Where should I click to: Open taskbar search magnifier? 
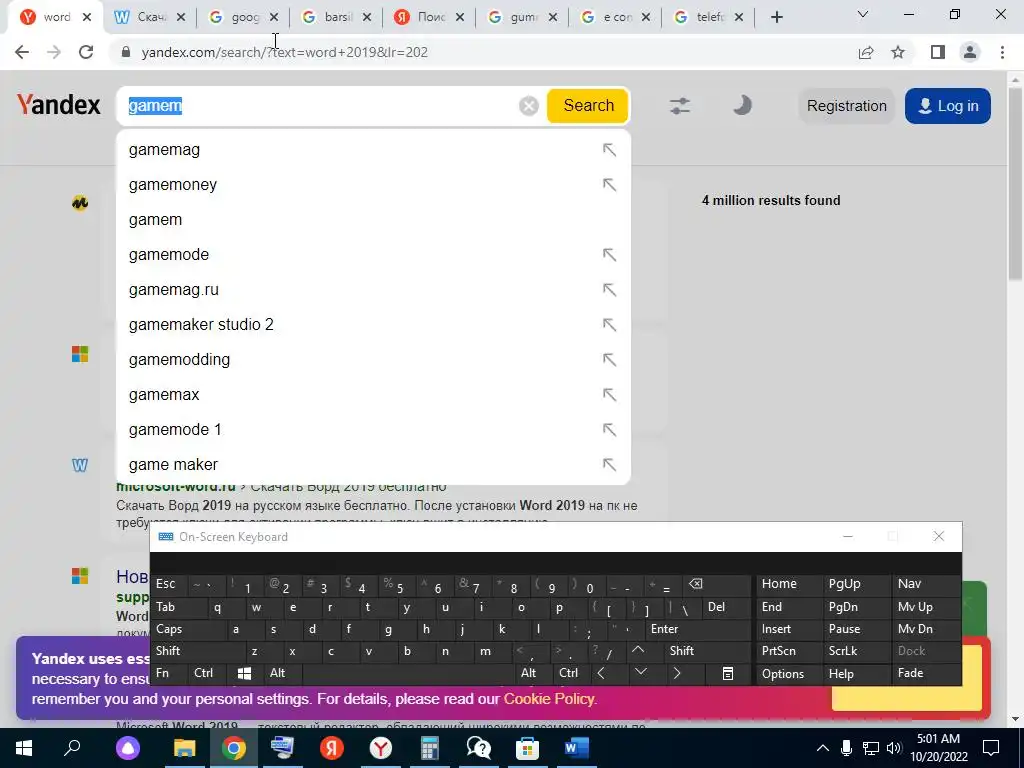coord(72,748)
